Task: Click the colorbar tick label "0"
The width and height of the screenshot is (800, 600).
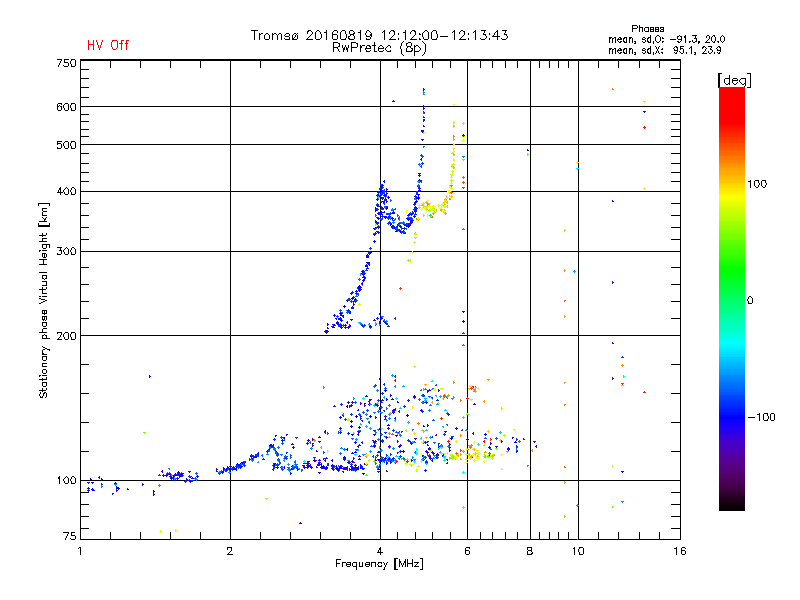Action: [x=750, y=301]
